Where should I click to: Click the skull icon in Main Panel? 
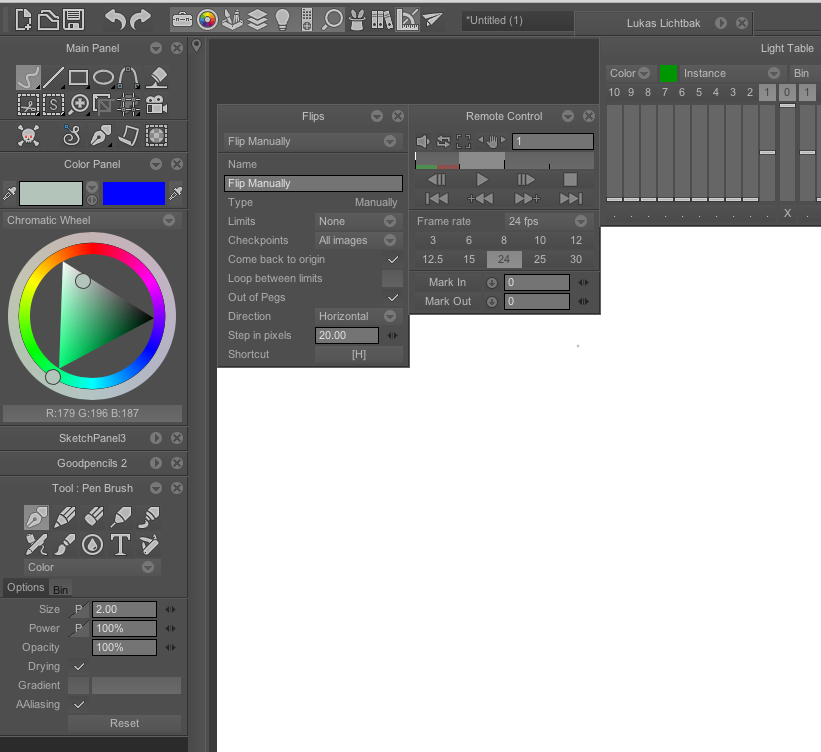(28, 136)
